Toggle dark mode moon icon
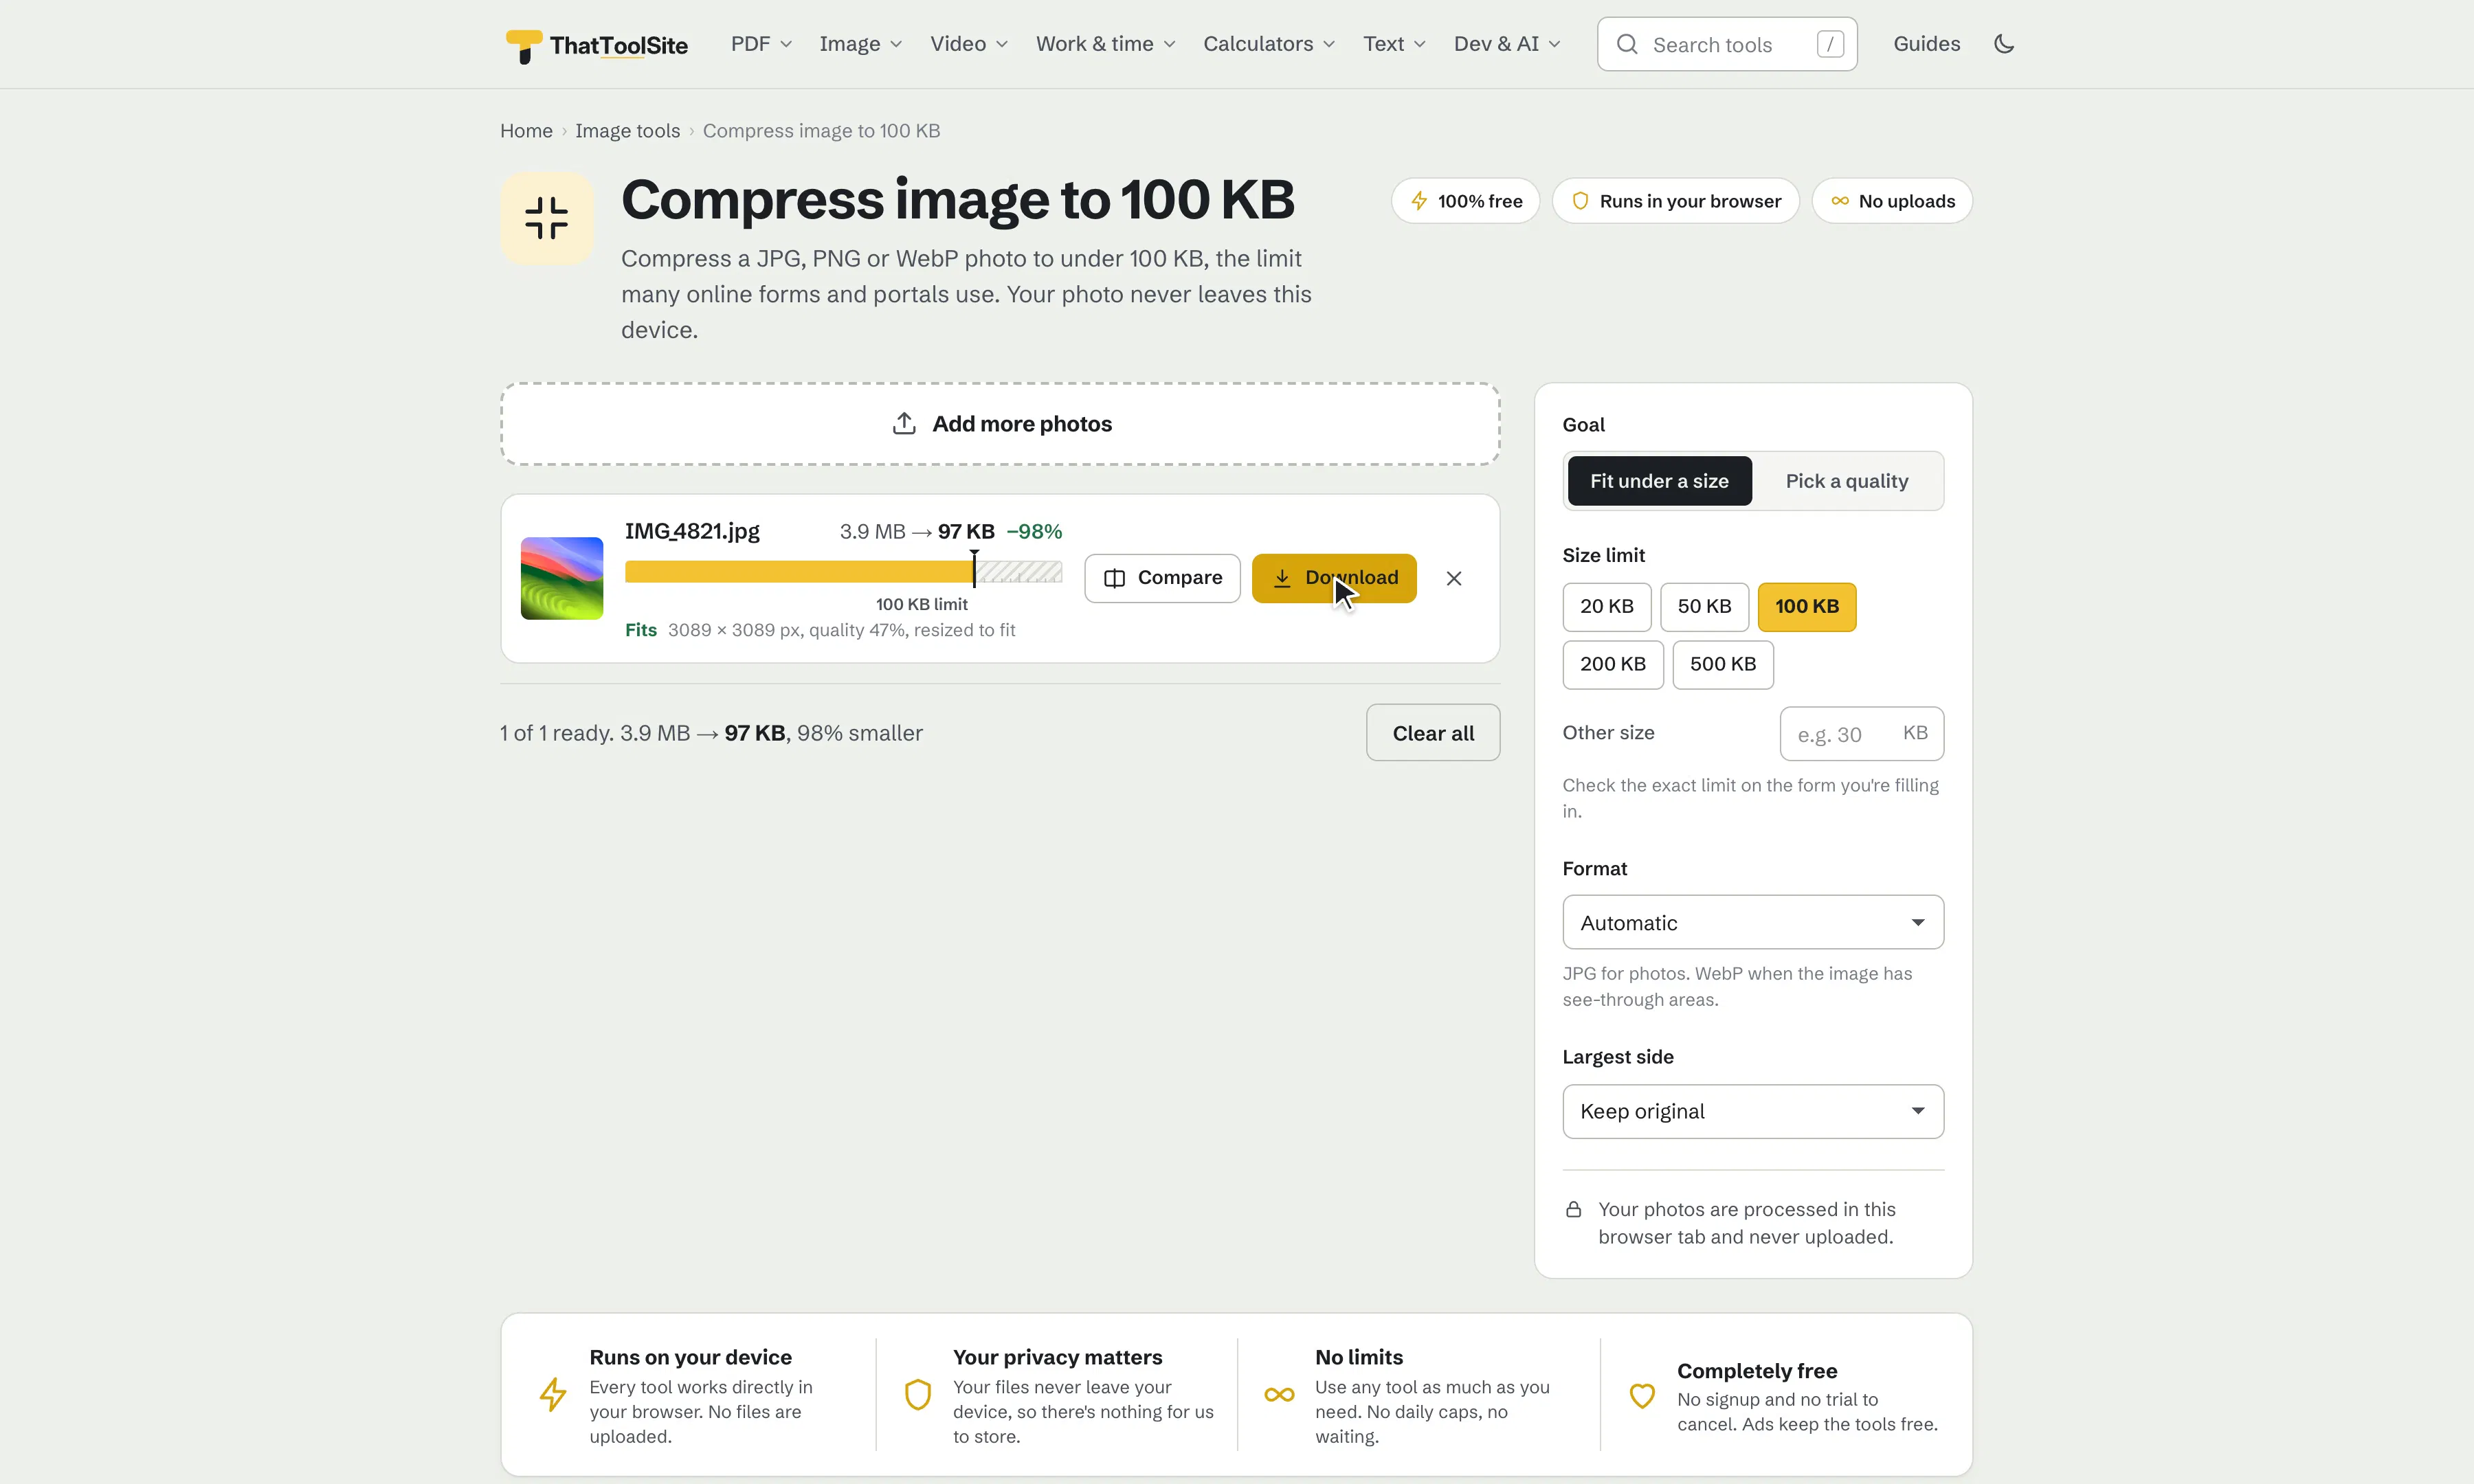This screenshot has width=2474, height=1484. click(2004, 44)
